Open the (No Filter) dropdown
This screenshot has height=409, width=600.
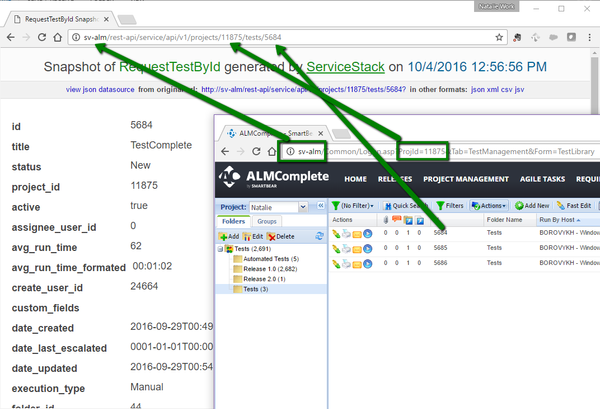tap(353, 206)
